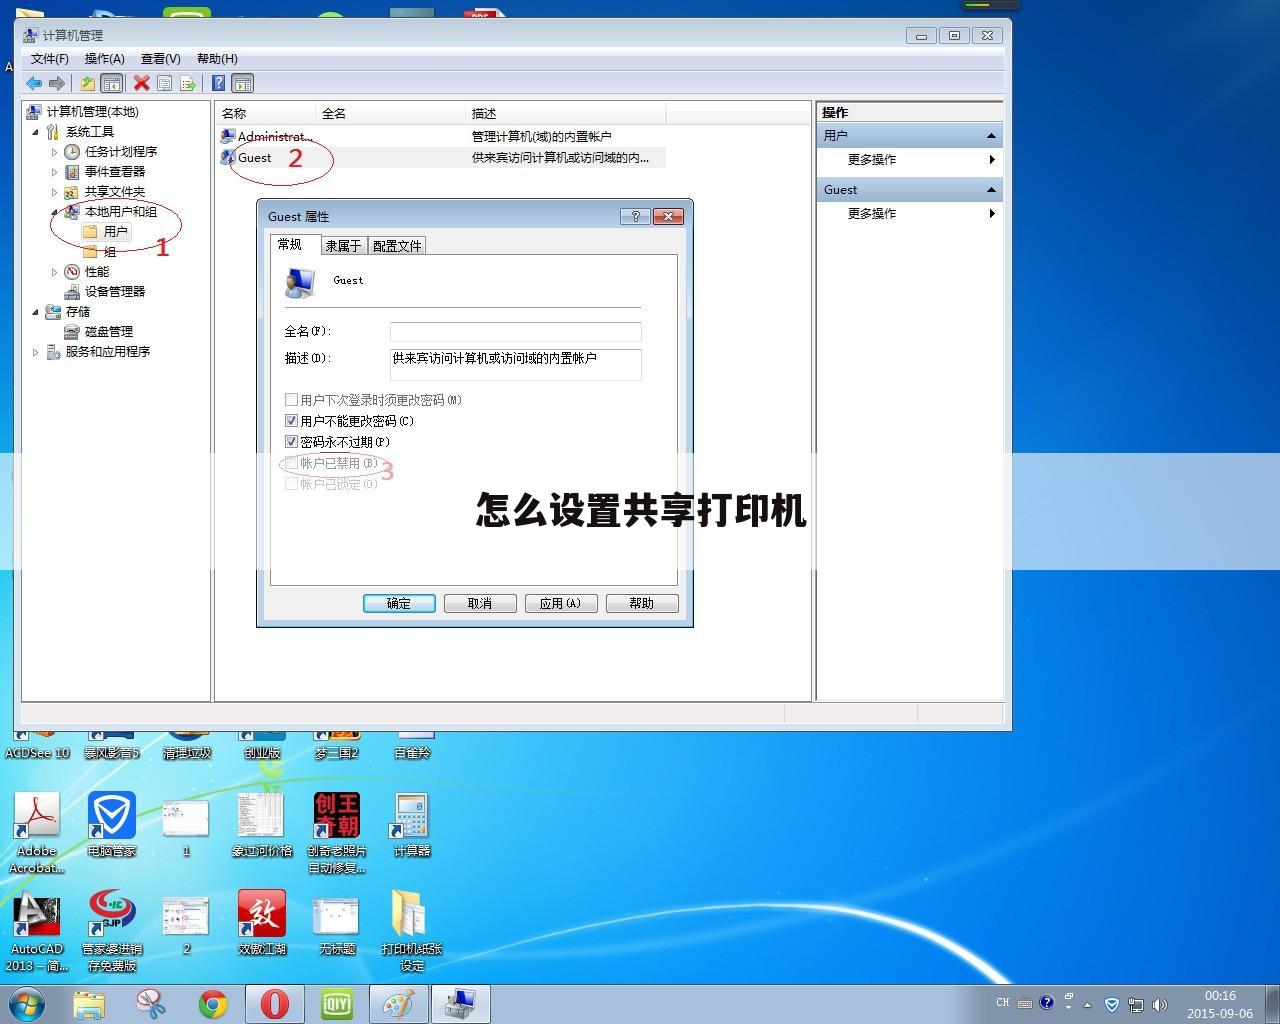Select the 设备管理器 icon in the tree
The height and width of the screenshot is (1024, 1280).
point(72,291)
